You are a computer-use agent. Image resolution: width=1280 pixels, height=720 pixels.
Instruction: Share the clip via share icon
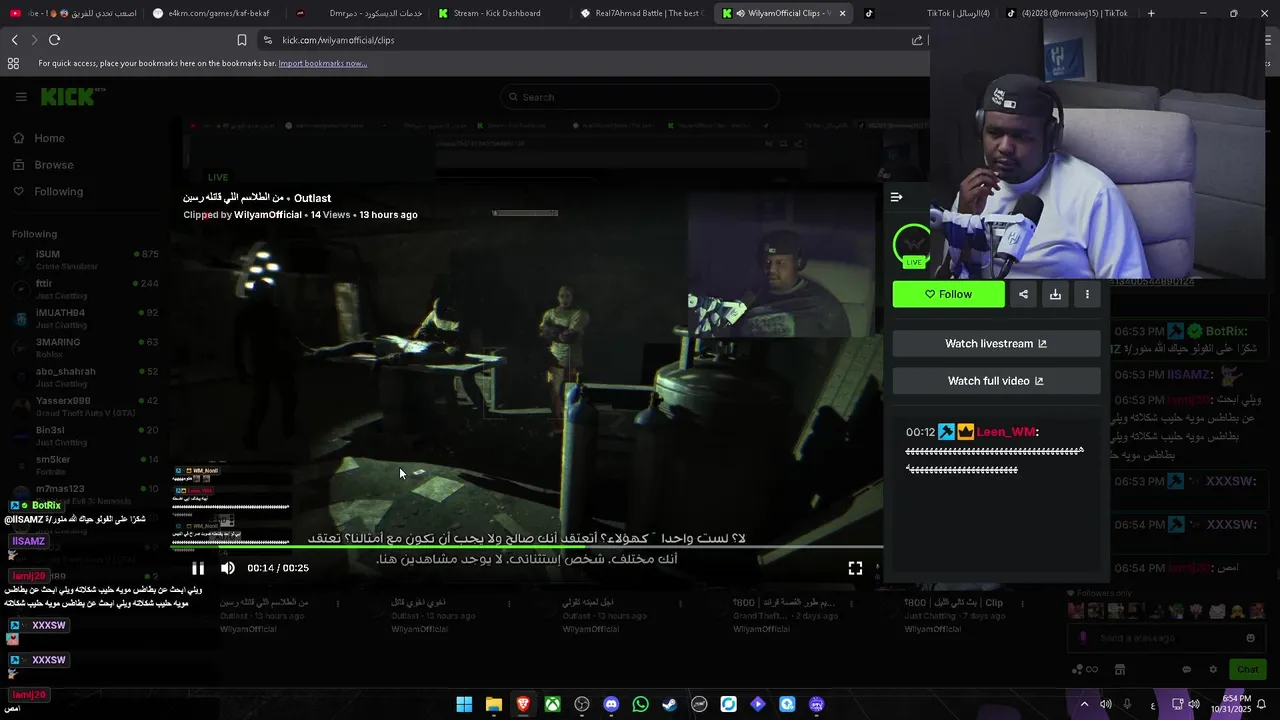[1023, 294]
